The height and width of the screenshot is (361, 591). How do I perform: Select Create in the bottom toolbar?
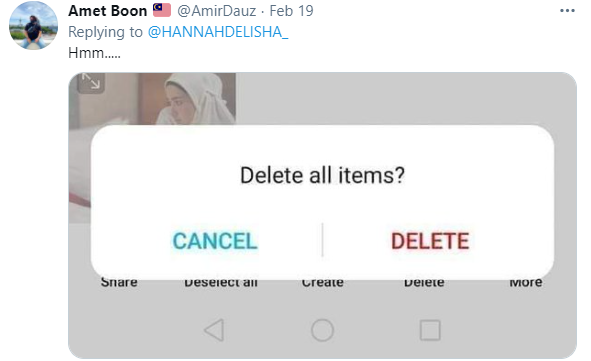323,282
